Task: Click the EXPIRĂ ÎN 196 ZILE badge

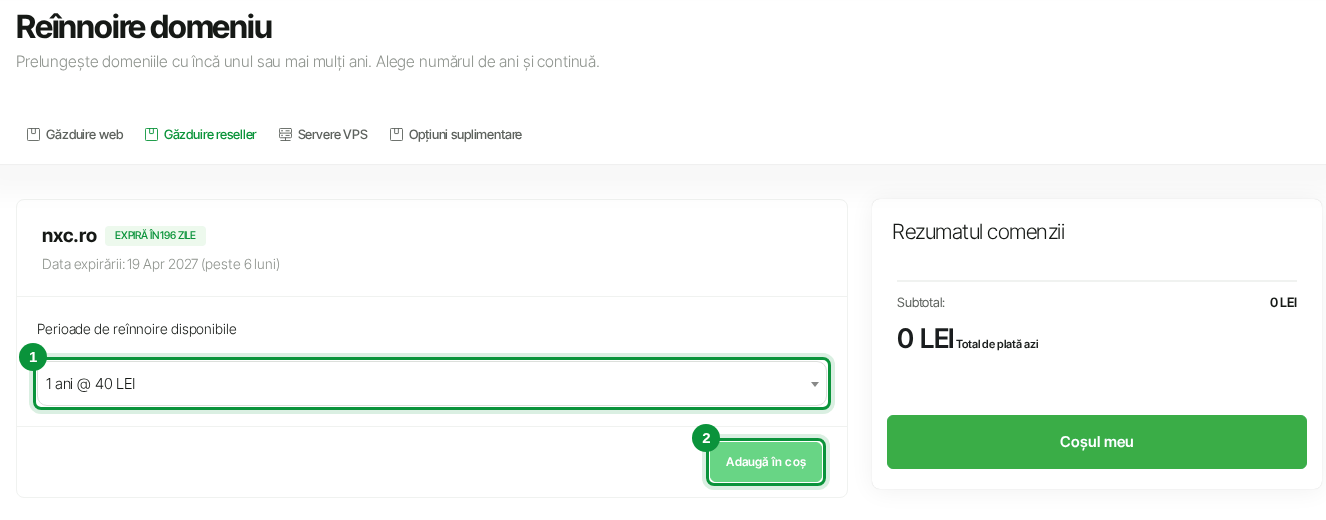Action: pyautogui.click(x=155, y=236)
